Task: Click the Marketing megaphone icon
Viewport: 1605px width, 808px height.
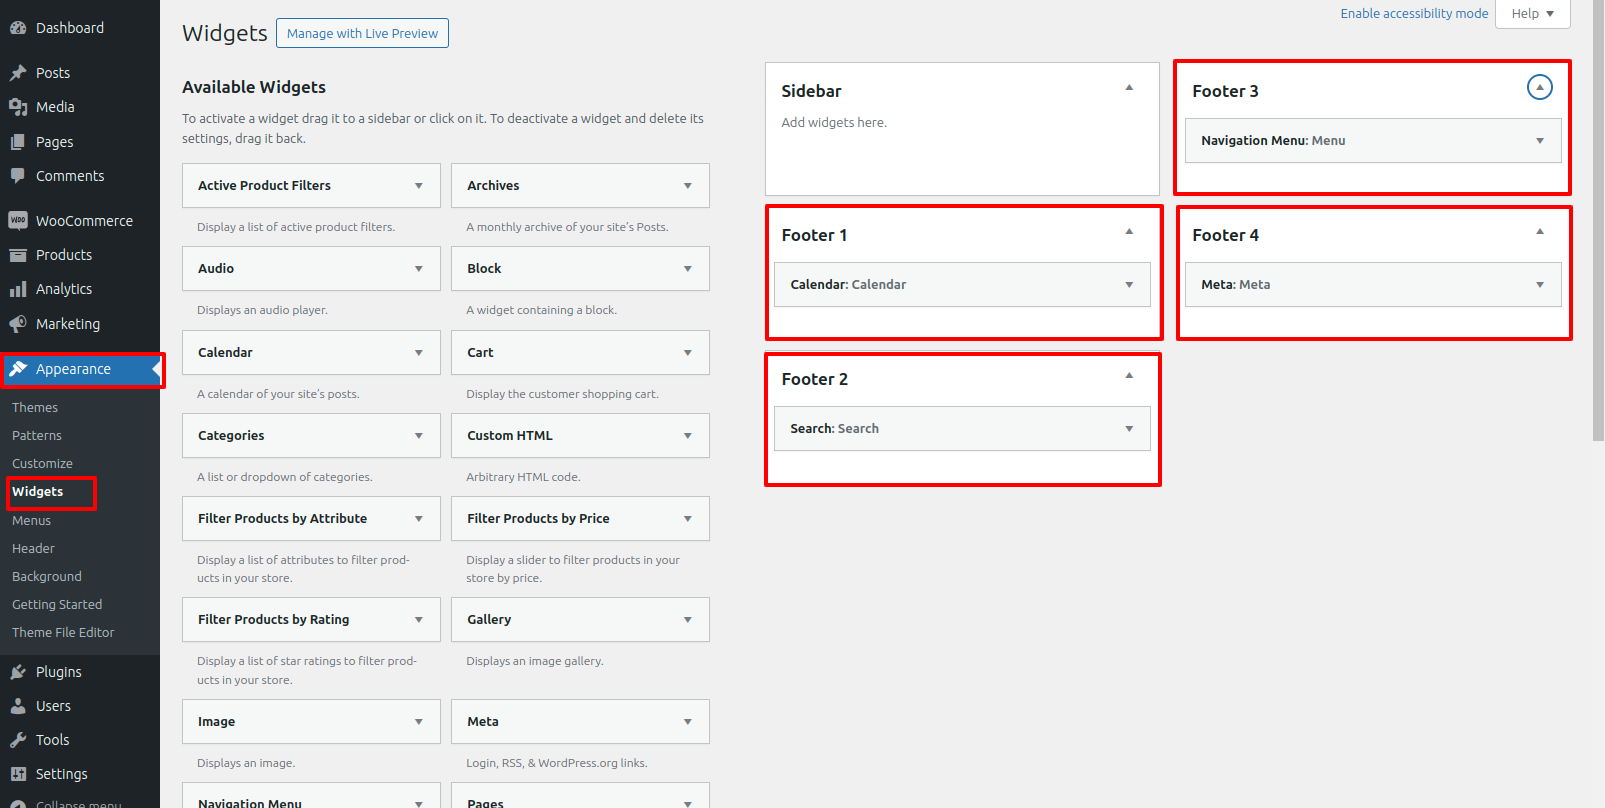Action: 18,324
